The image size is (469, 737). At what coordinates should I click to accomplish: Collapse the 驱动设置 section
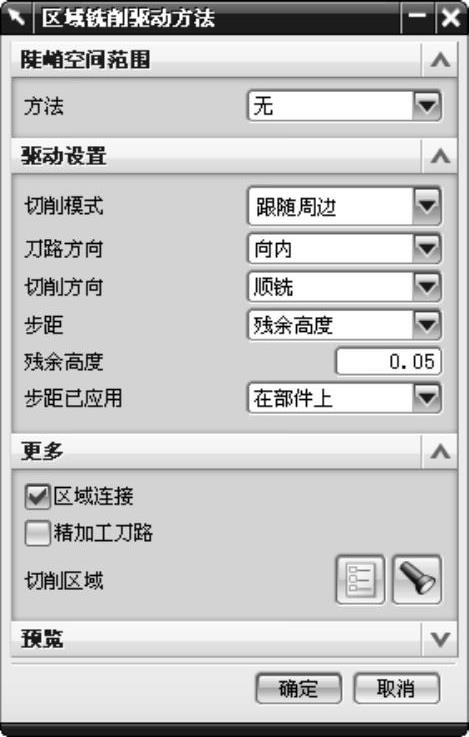pyautogui.click(x=440, y=156)
